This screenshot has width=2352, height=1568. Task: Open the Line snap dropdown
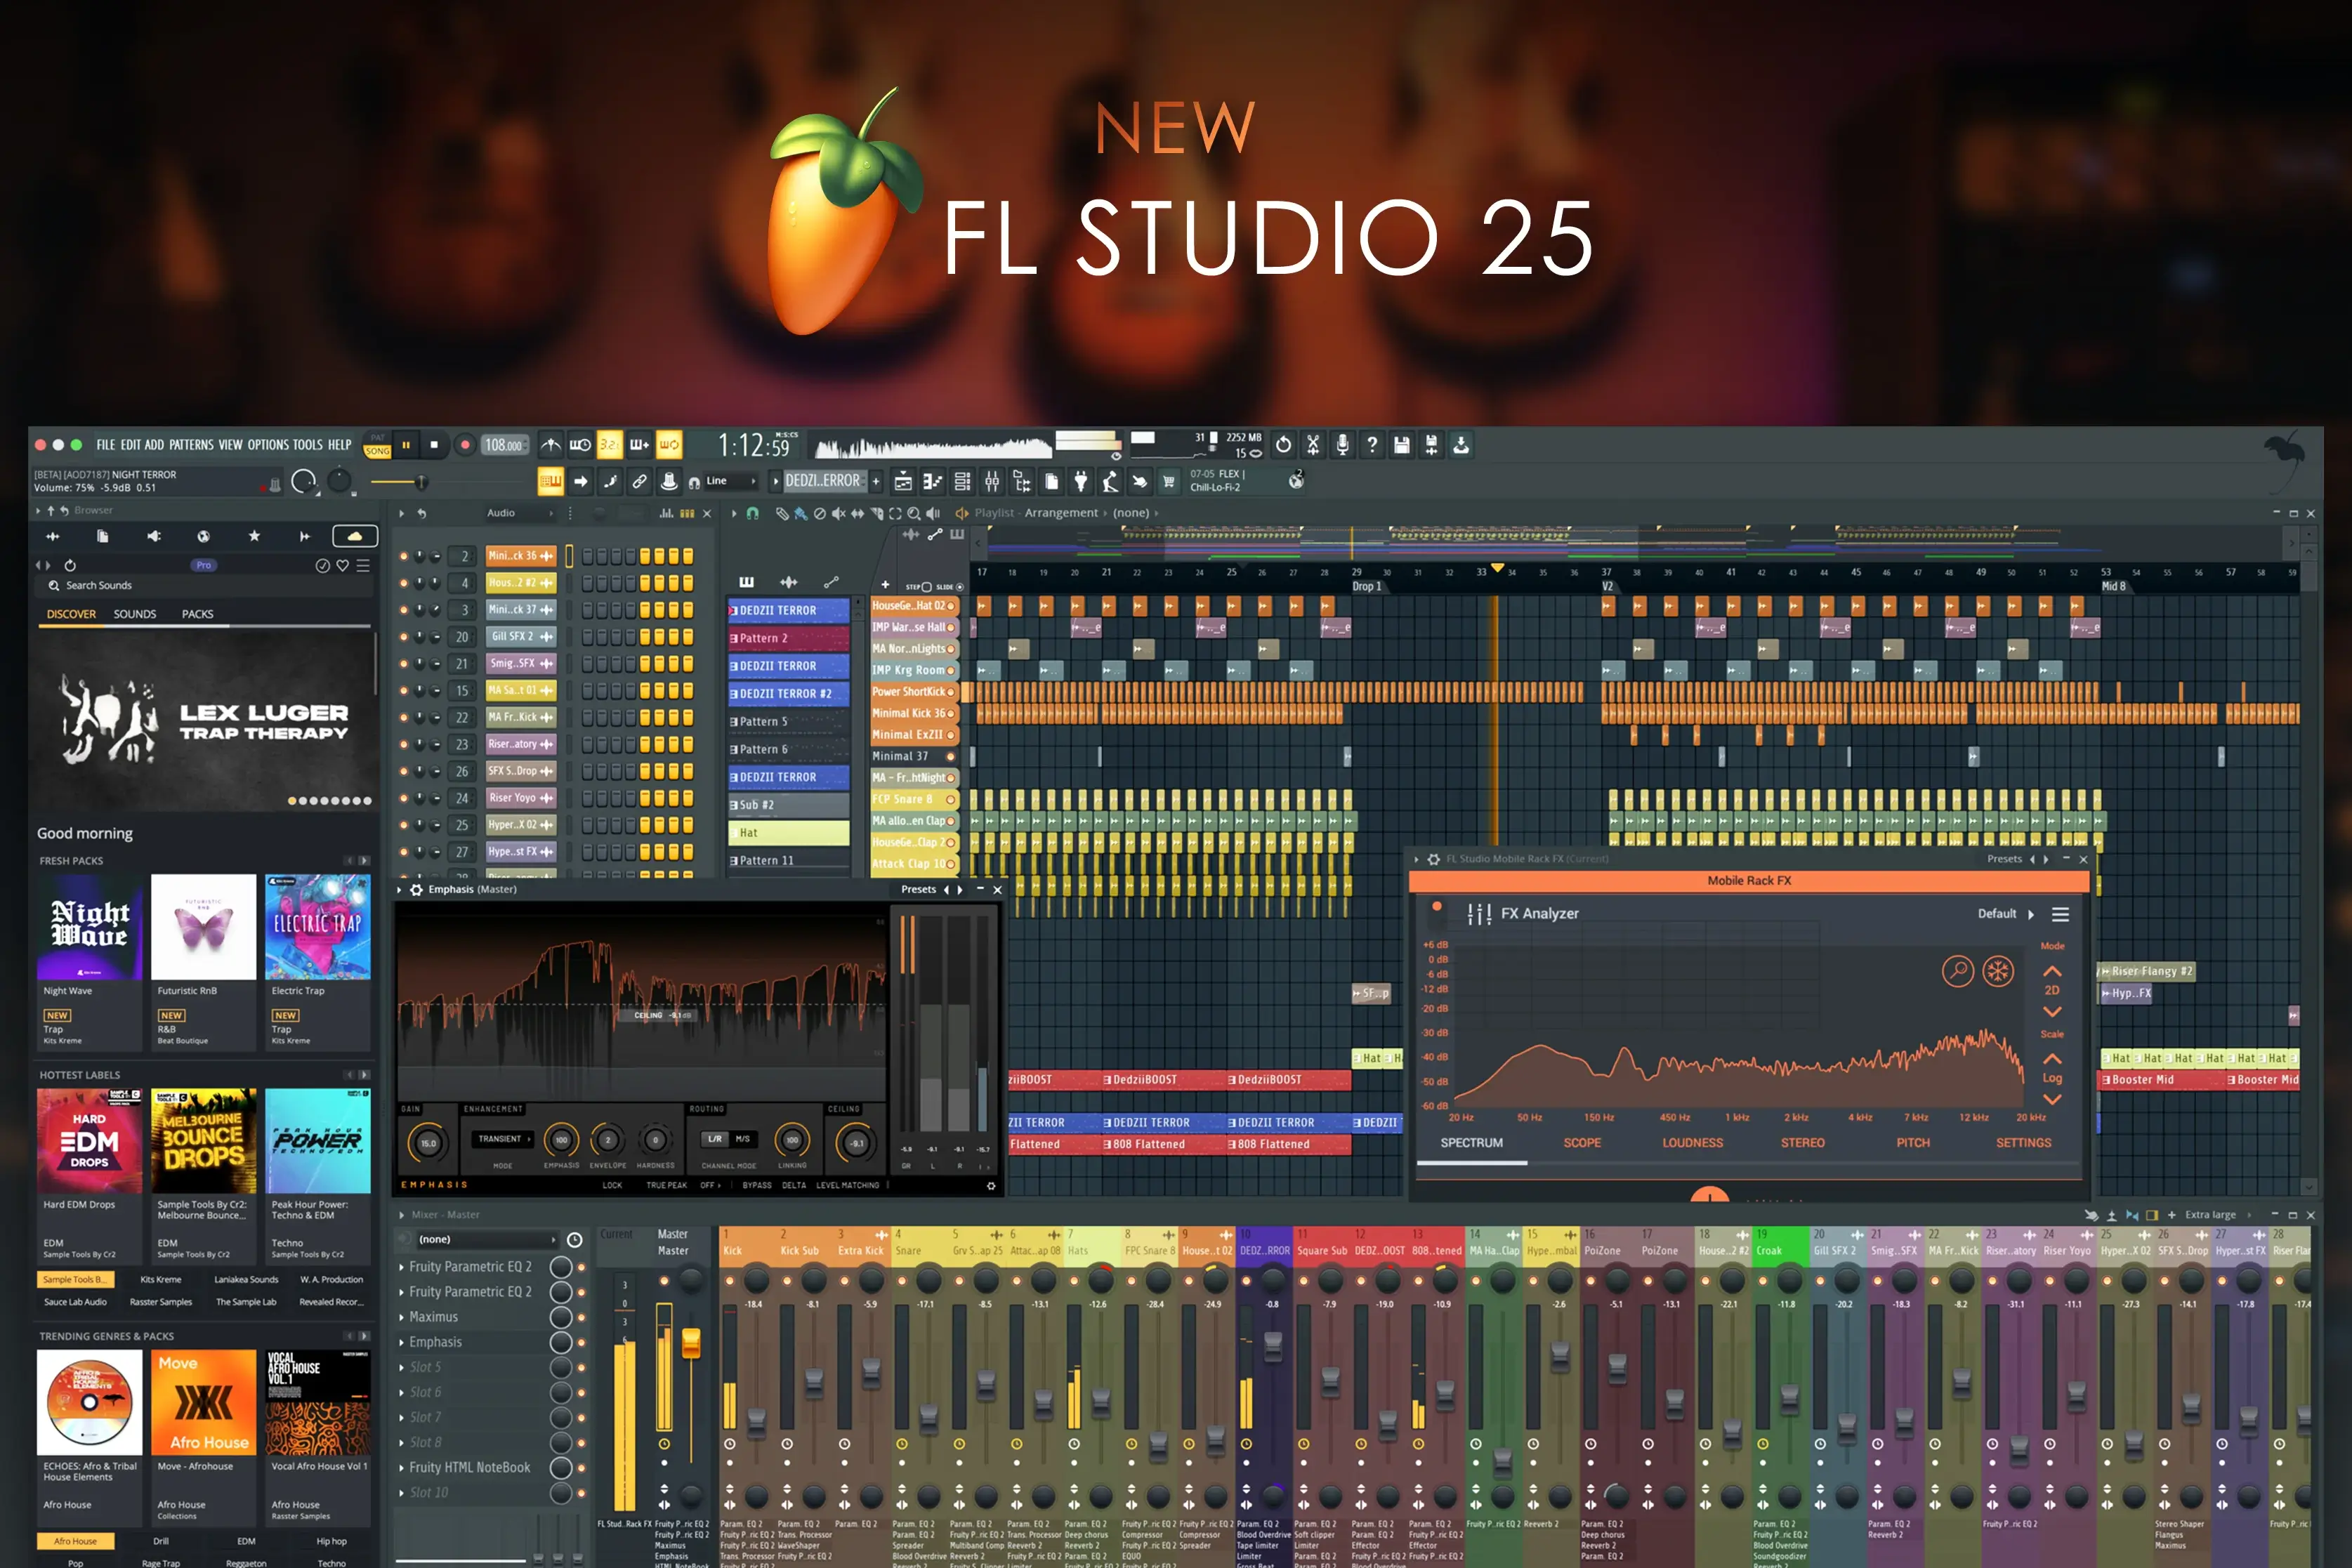click(732, 481)
